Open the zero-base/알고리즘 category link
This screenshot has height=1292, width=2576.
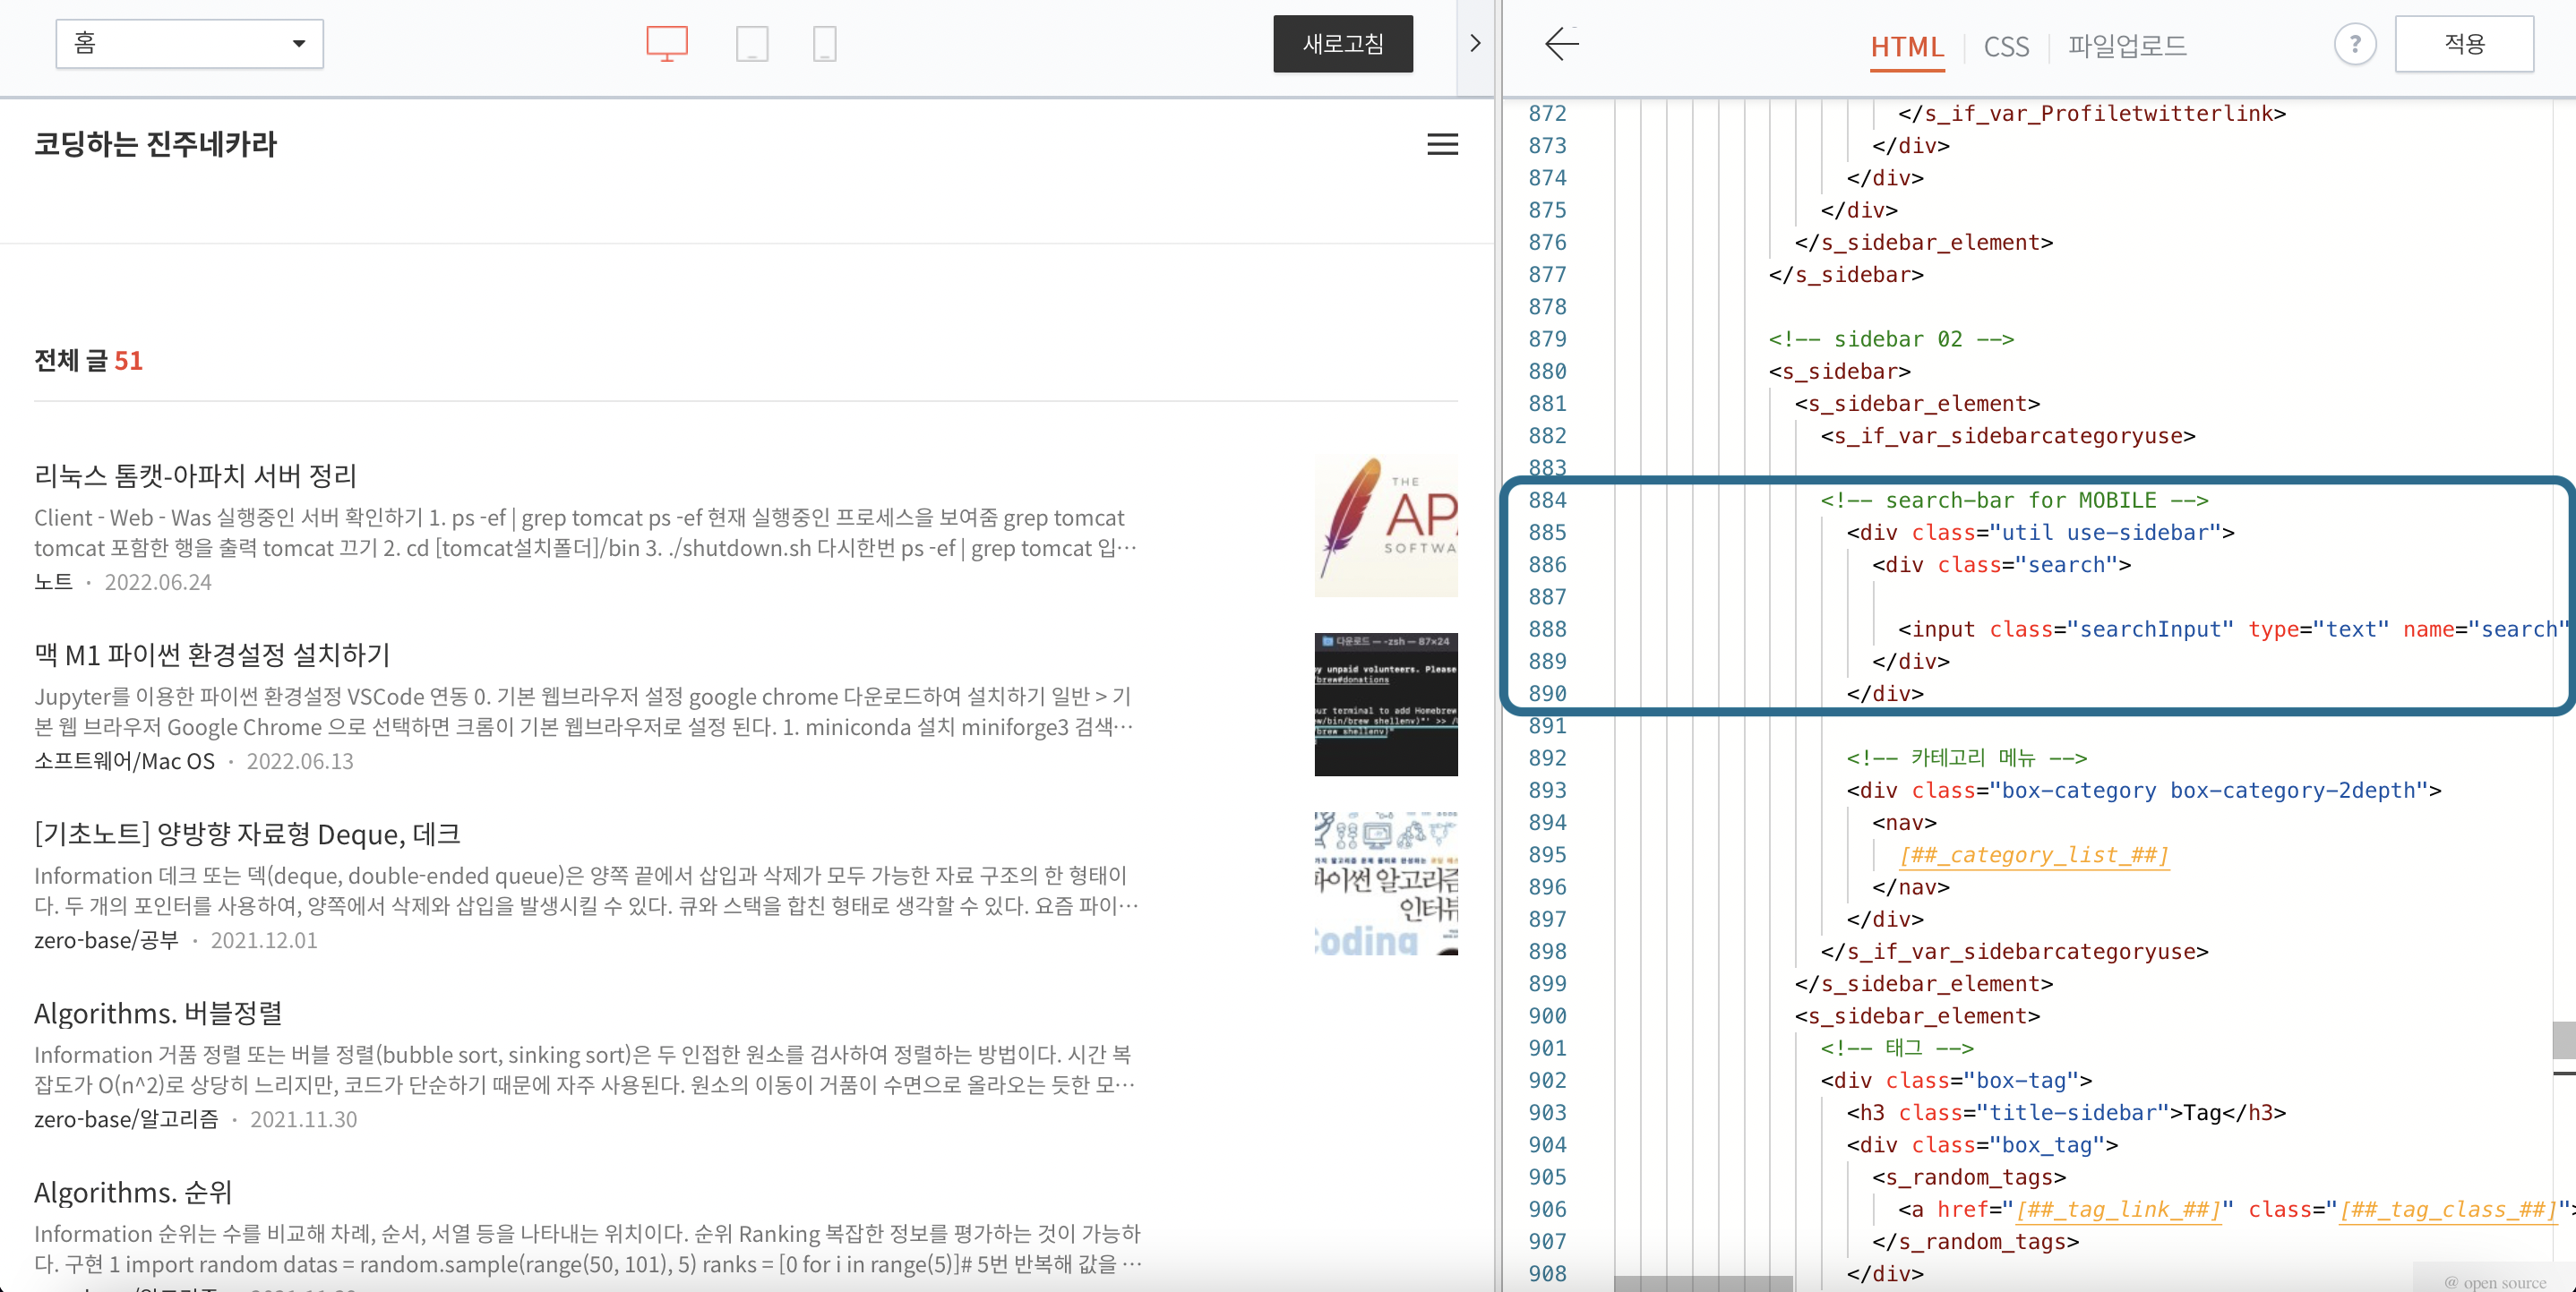click(x=126, y=1119)
